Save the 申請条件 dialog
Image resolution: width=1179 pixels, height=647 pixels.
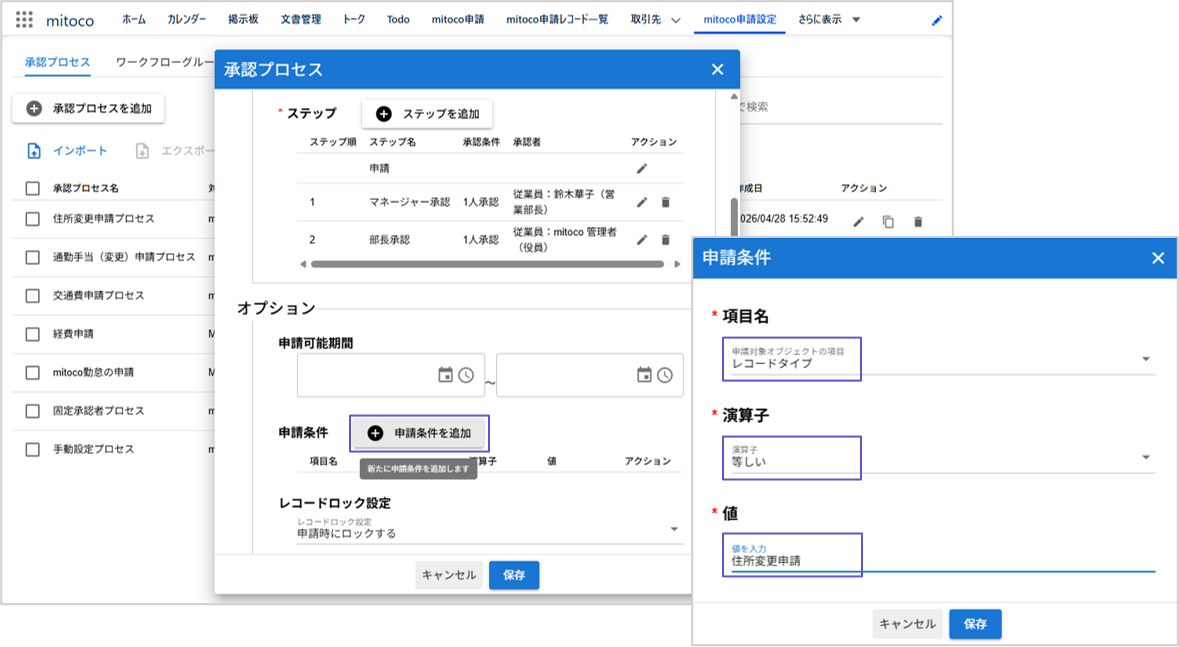click(x=975, y=624)
